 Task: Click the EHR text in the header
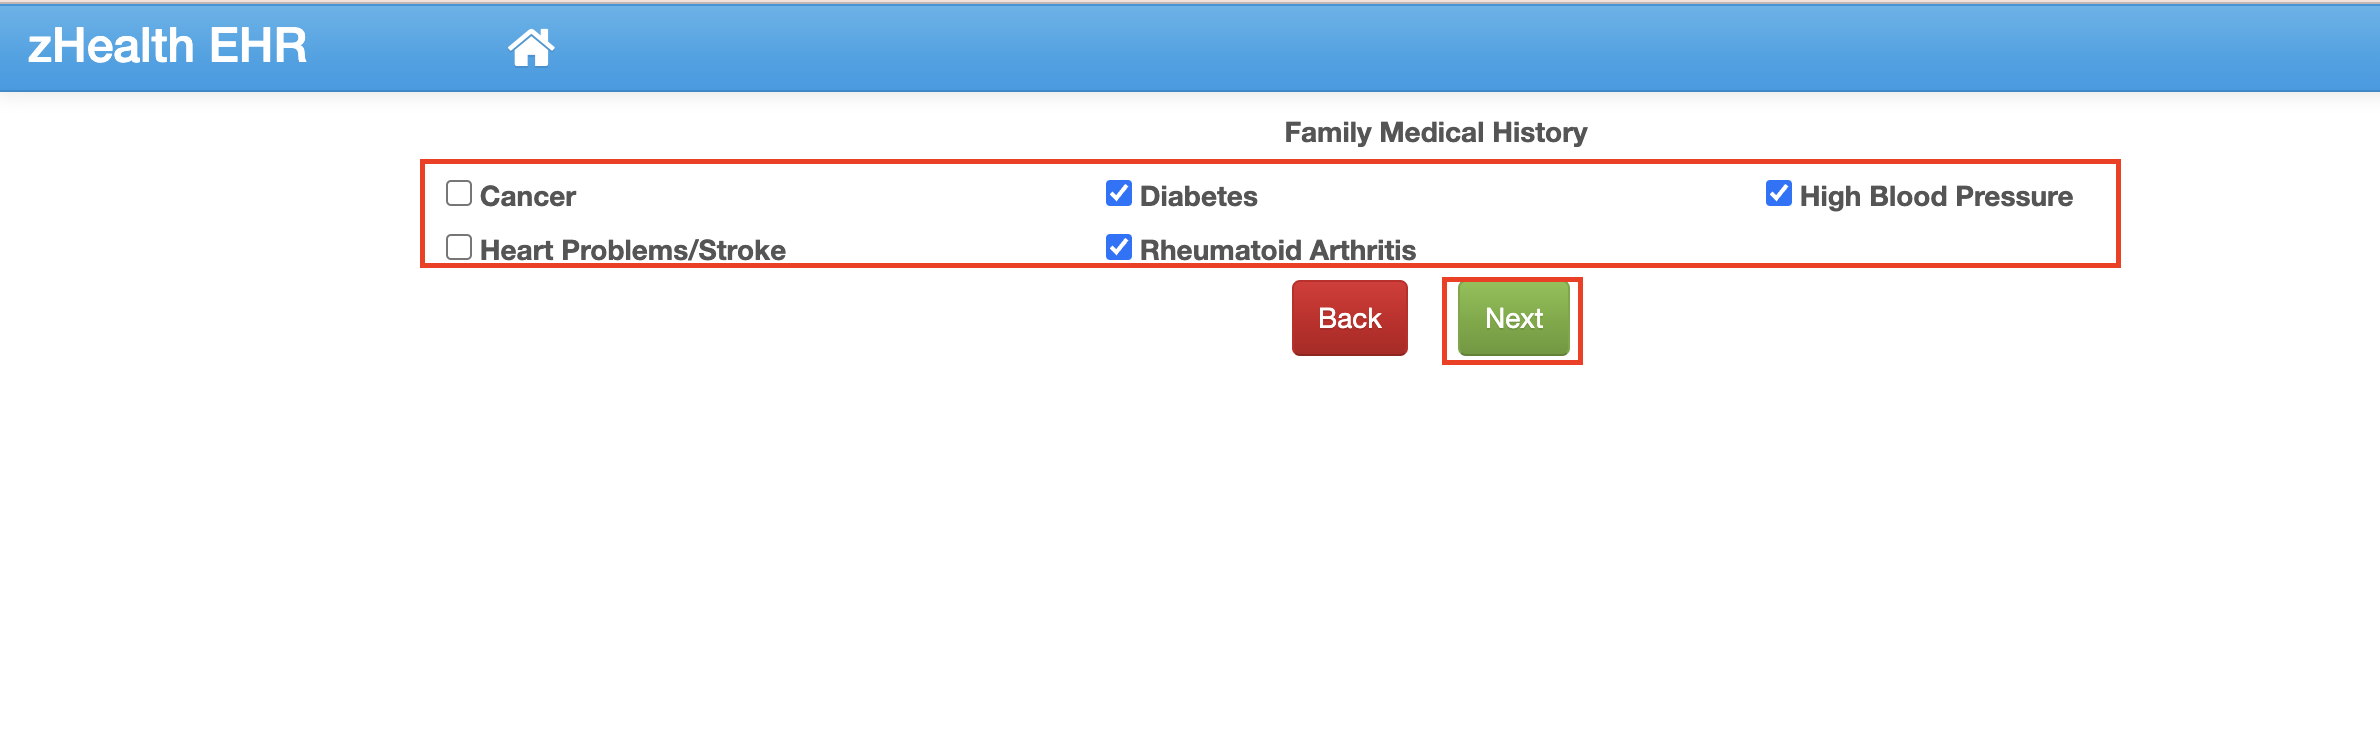[x=259, y=46]
